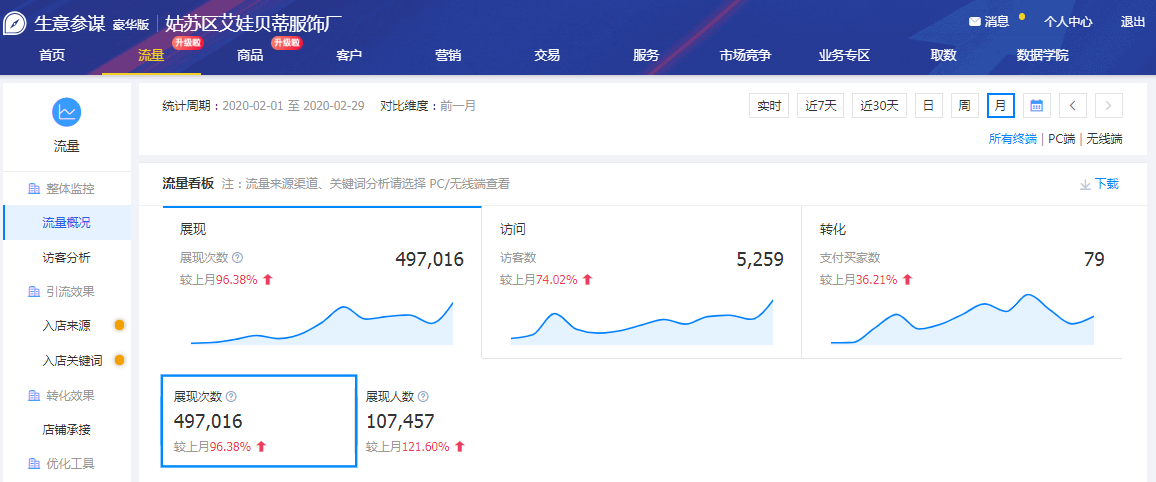Open 流量概况 in sidebar
The width and height of the screenshot is (1156, 482).
(x=66, y=223)
